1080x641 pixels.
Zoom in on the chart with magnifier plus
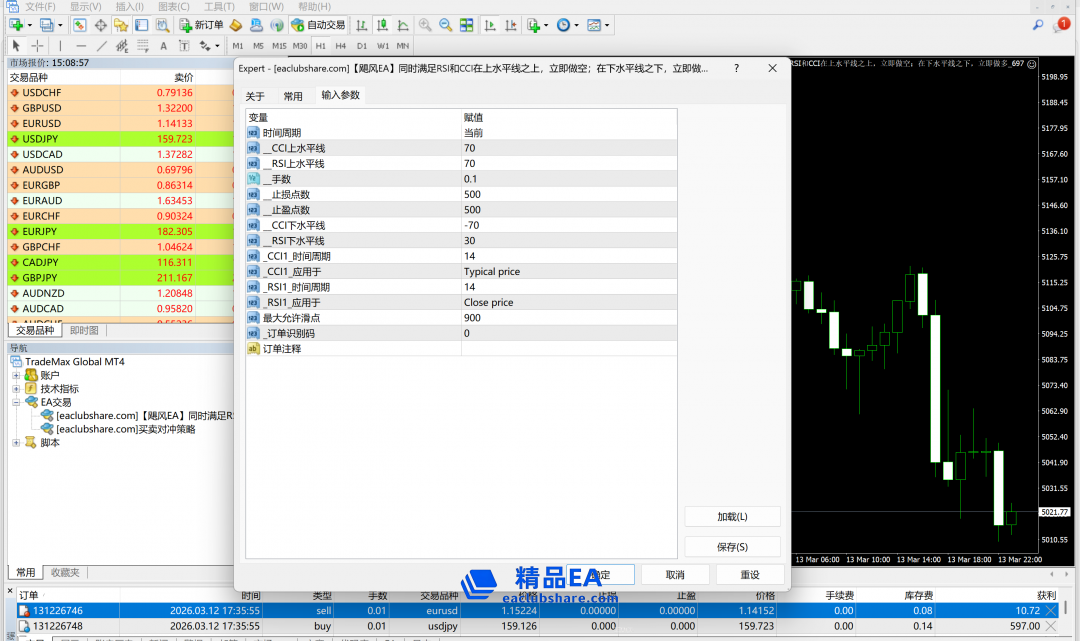425,25
